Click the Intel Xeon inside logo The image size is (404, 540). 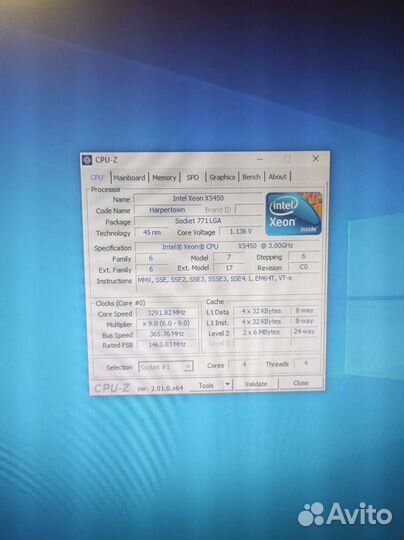click(294, 214)
